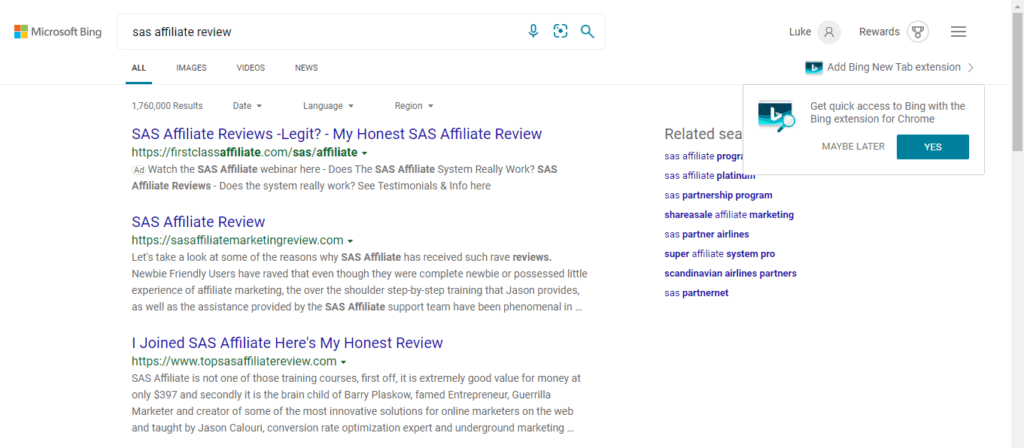Click Add Bing New Tab extension link
Image resolution: width=1024 pixels, height=448 pixels.
[x=893, y=67]
